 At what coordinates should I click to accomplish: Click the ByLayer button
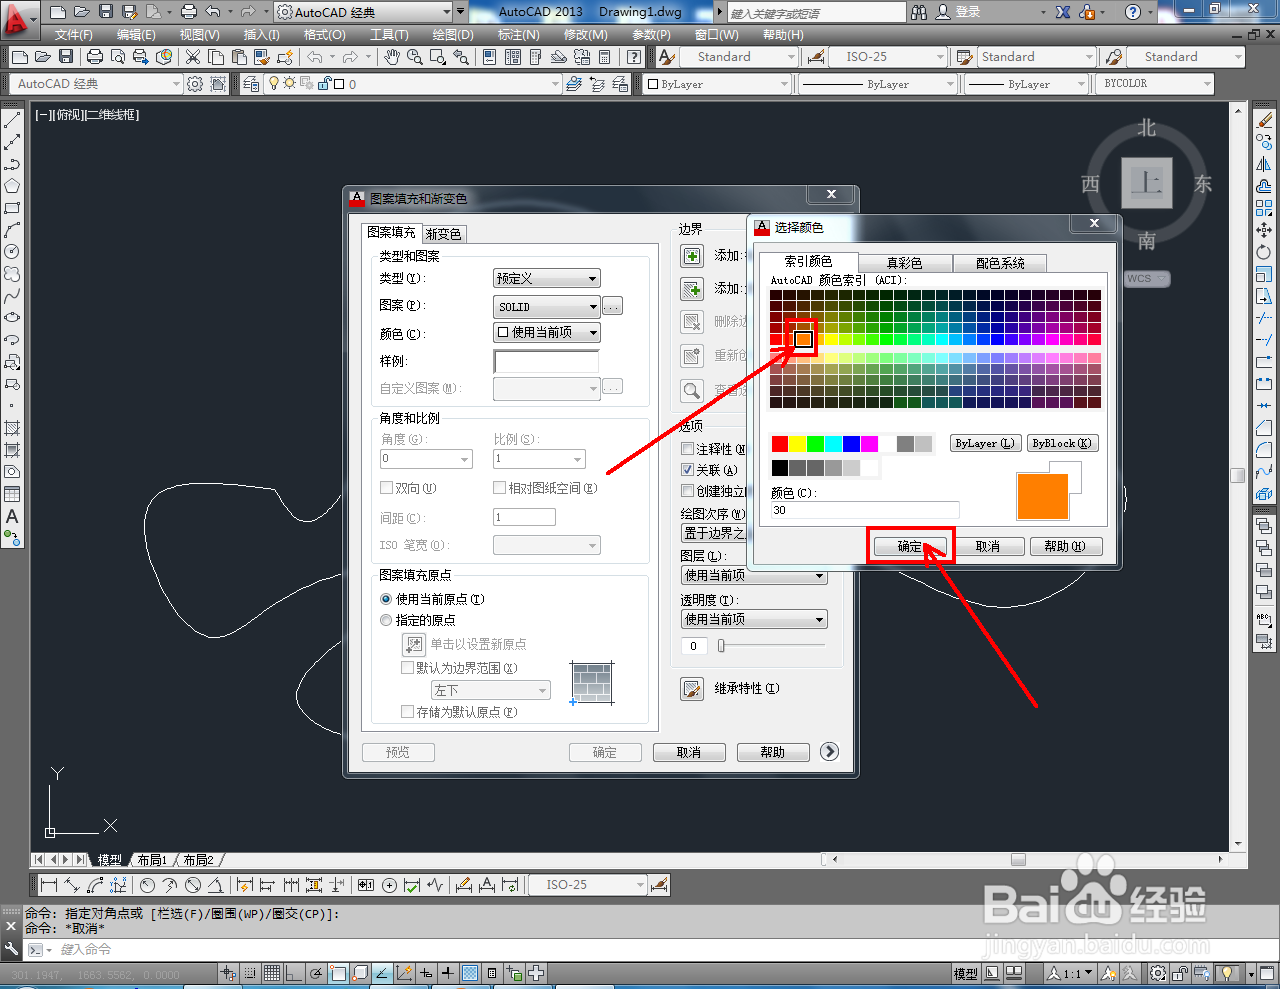[x=984, y=443]
